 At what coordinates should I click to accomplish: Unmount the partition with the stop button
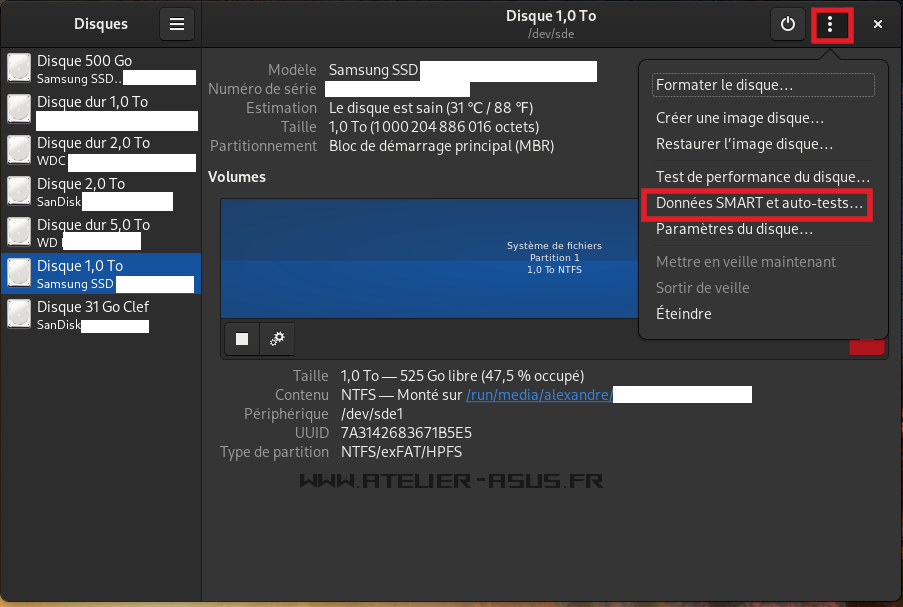pos(242,339)
